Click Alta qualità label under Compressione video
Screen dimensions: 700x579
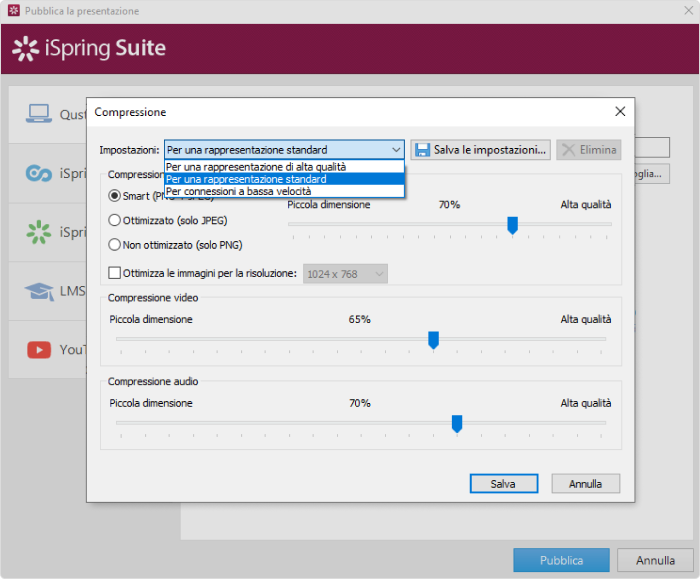pyautogui.click(x=586, y=320)
